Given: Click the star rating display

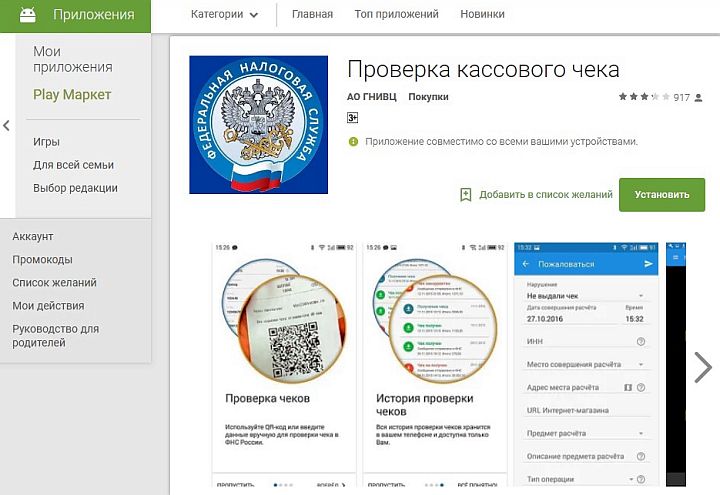Looking at the screenshot, I should [x=644, y=97].
